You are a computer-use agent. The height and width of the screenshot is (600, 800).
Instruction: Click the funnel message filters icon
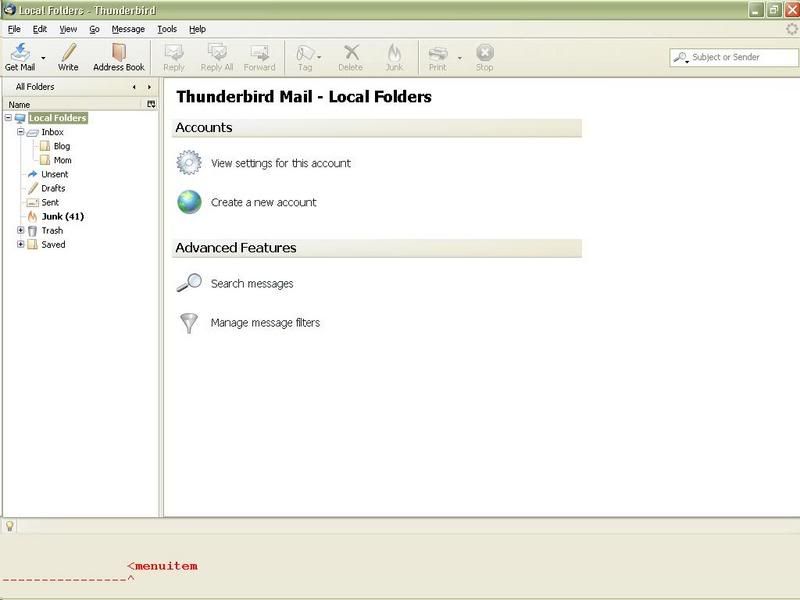point(189,323)
